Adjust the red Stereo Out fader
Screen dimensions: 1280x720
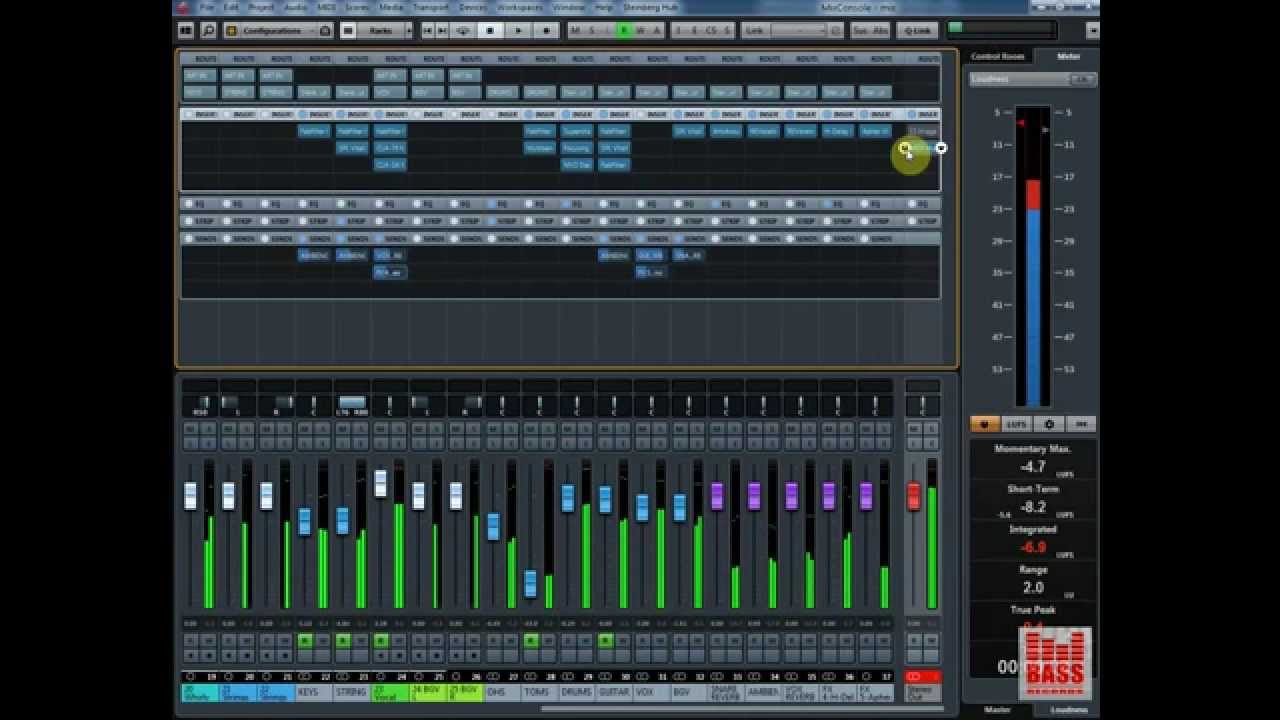coord(913,496)
